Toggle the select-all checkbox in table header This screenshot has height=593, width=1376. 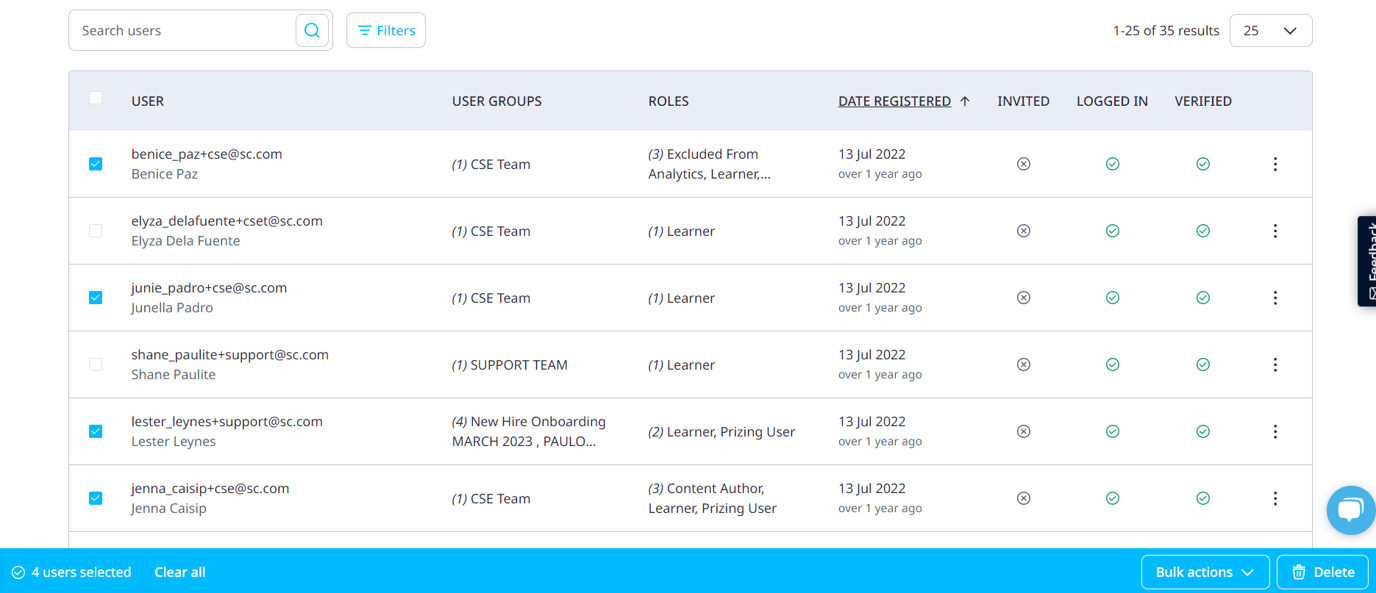click(95, 98)
